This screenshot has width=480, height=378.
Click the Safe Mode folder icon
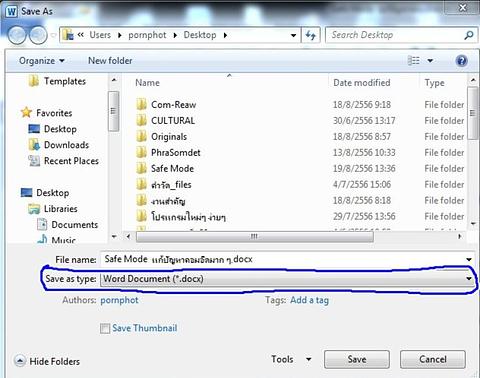141,168
